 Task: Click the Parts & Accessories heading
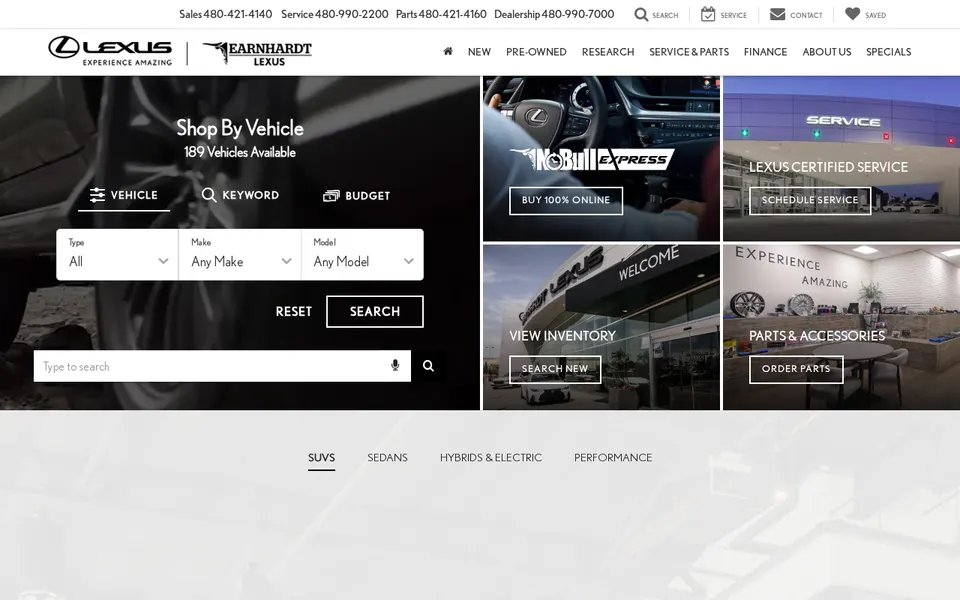817,336
